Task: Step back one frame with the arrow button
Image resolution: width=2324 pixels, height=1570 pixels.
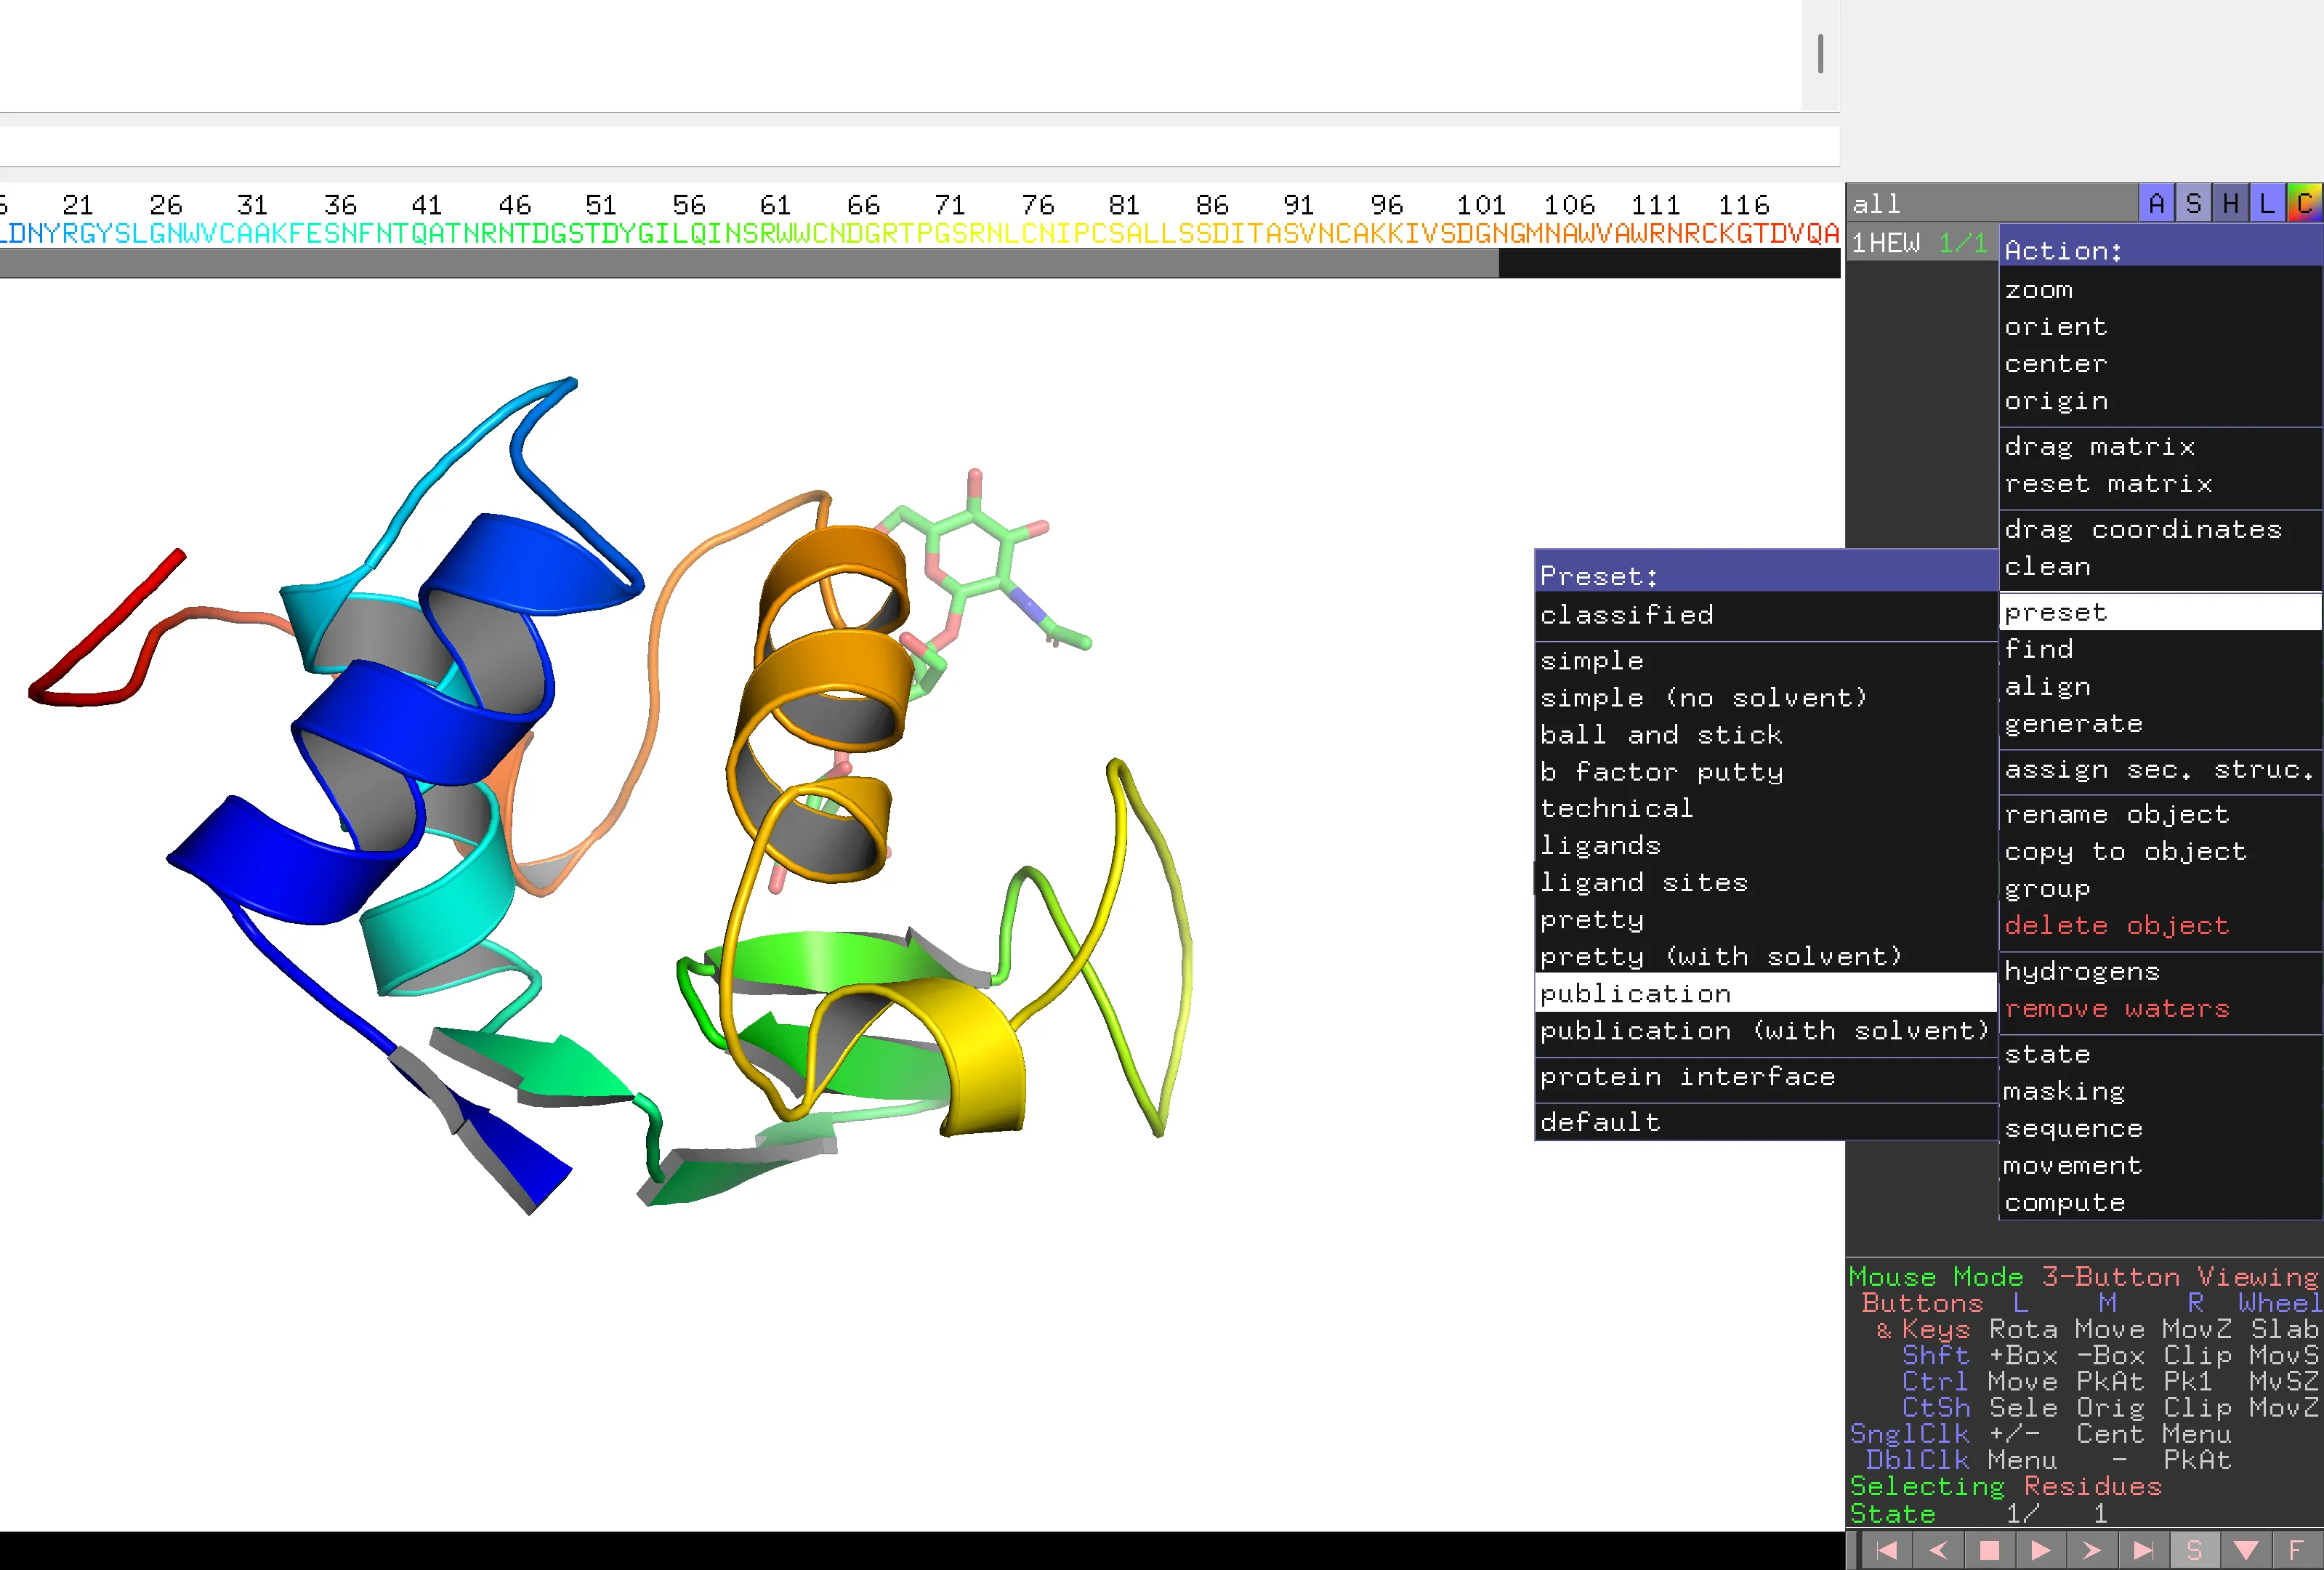Action: (x=1938, y=1550)
